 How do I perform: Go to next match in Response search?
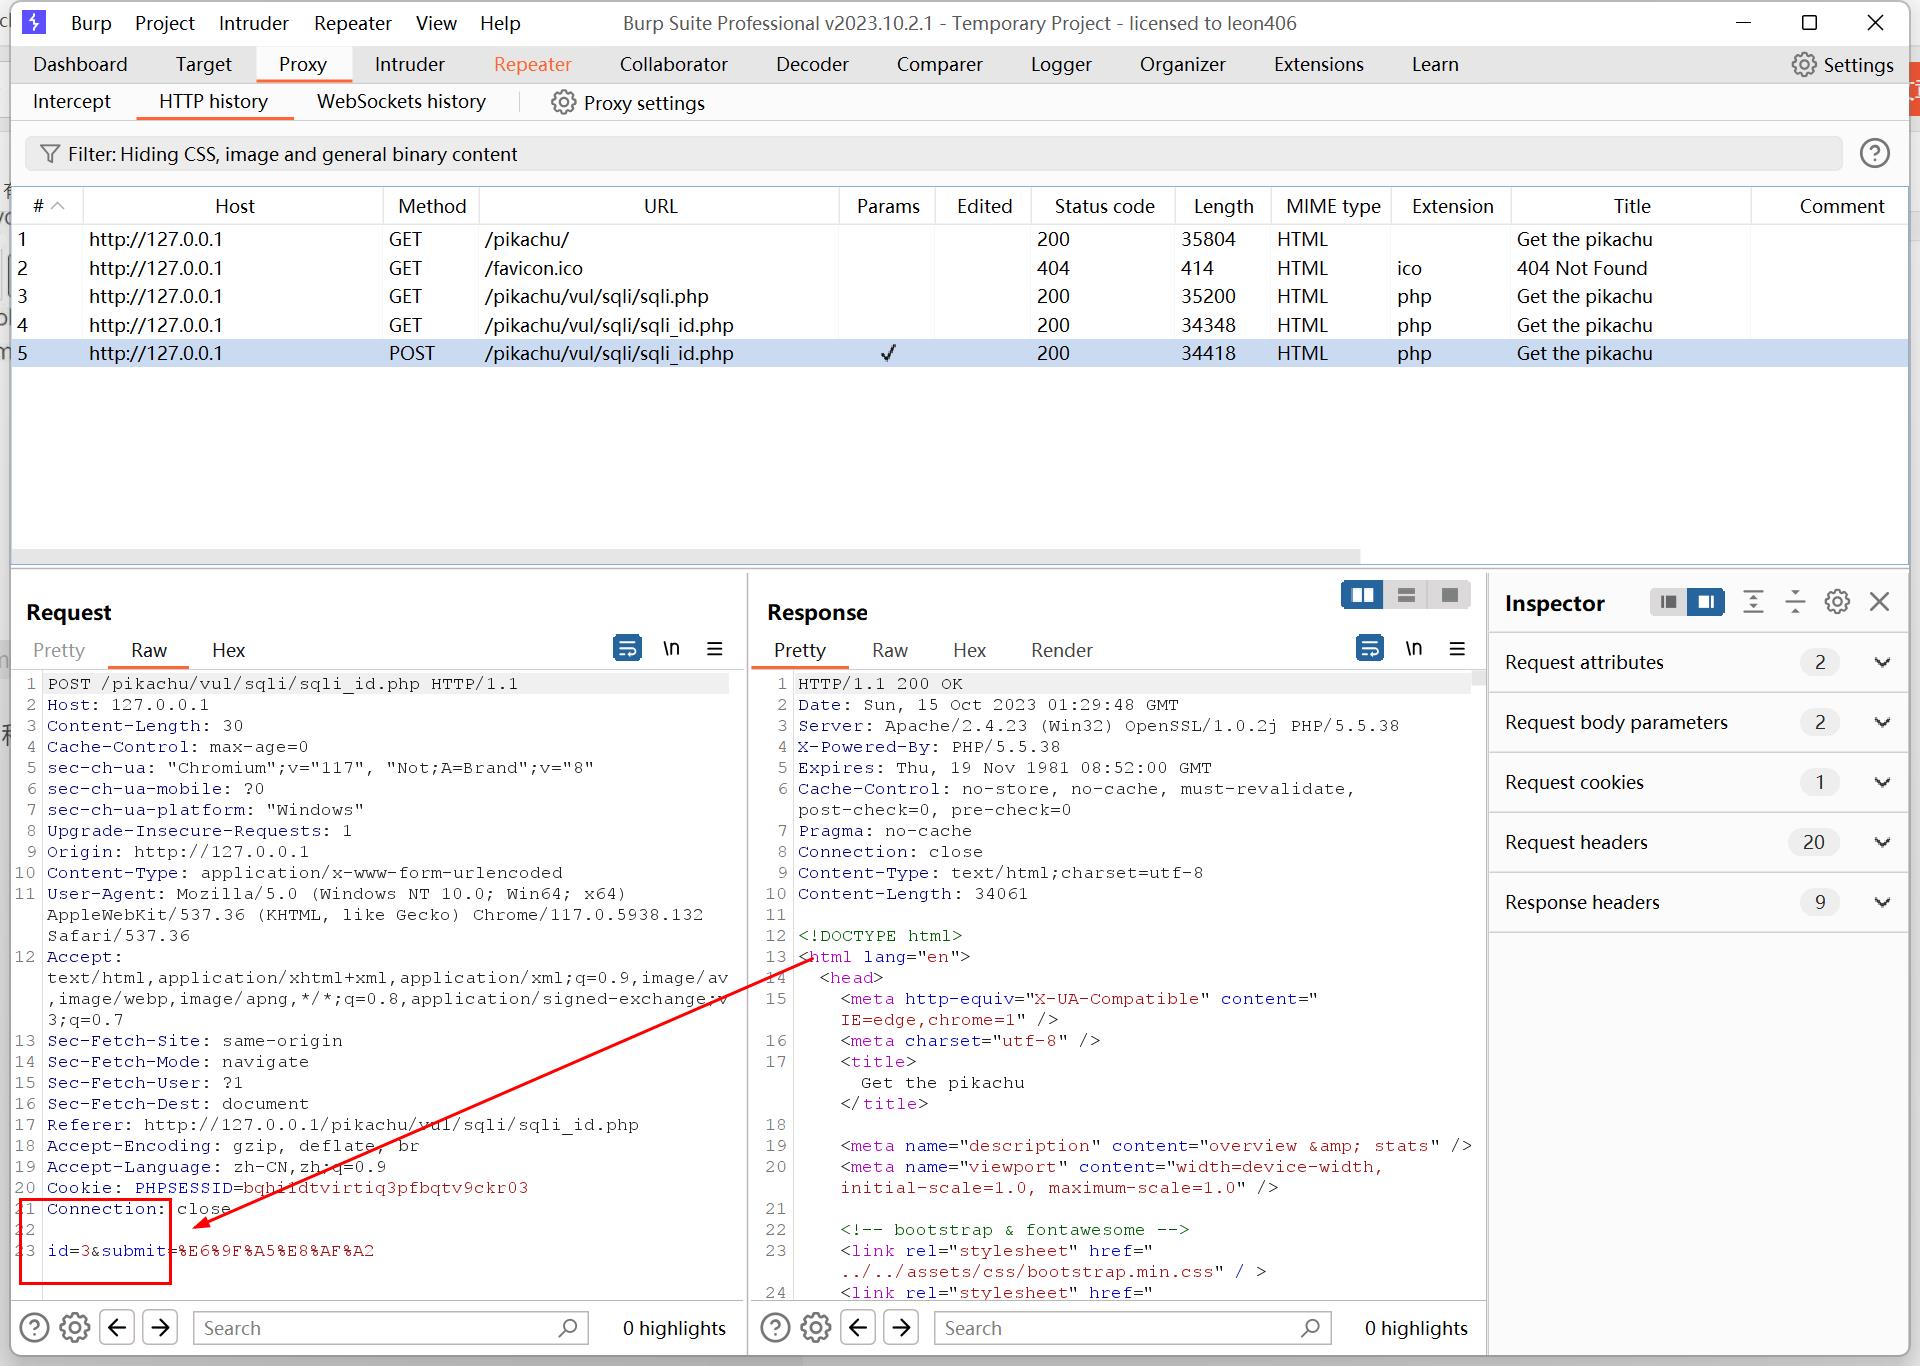[901, 1327]
